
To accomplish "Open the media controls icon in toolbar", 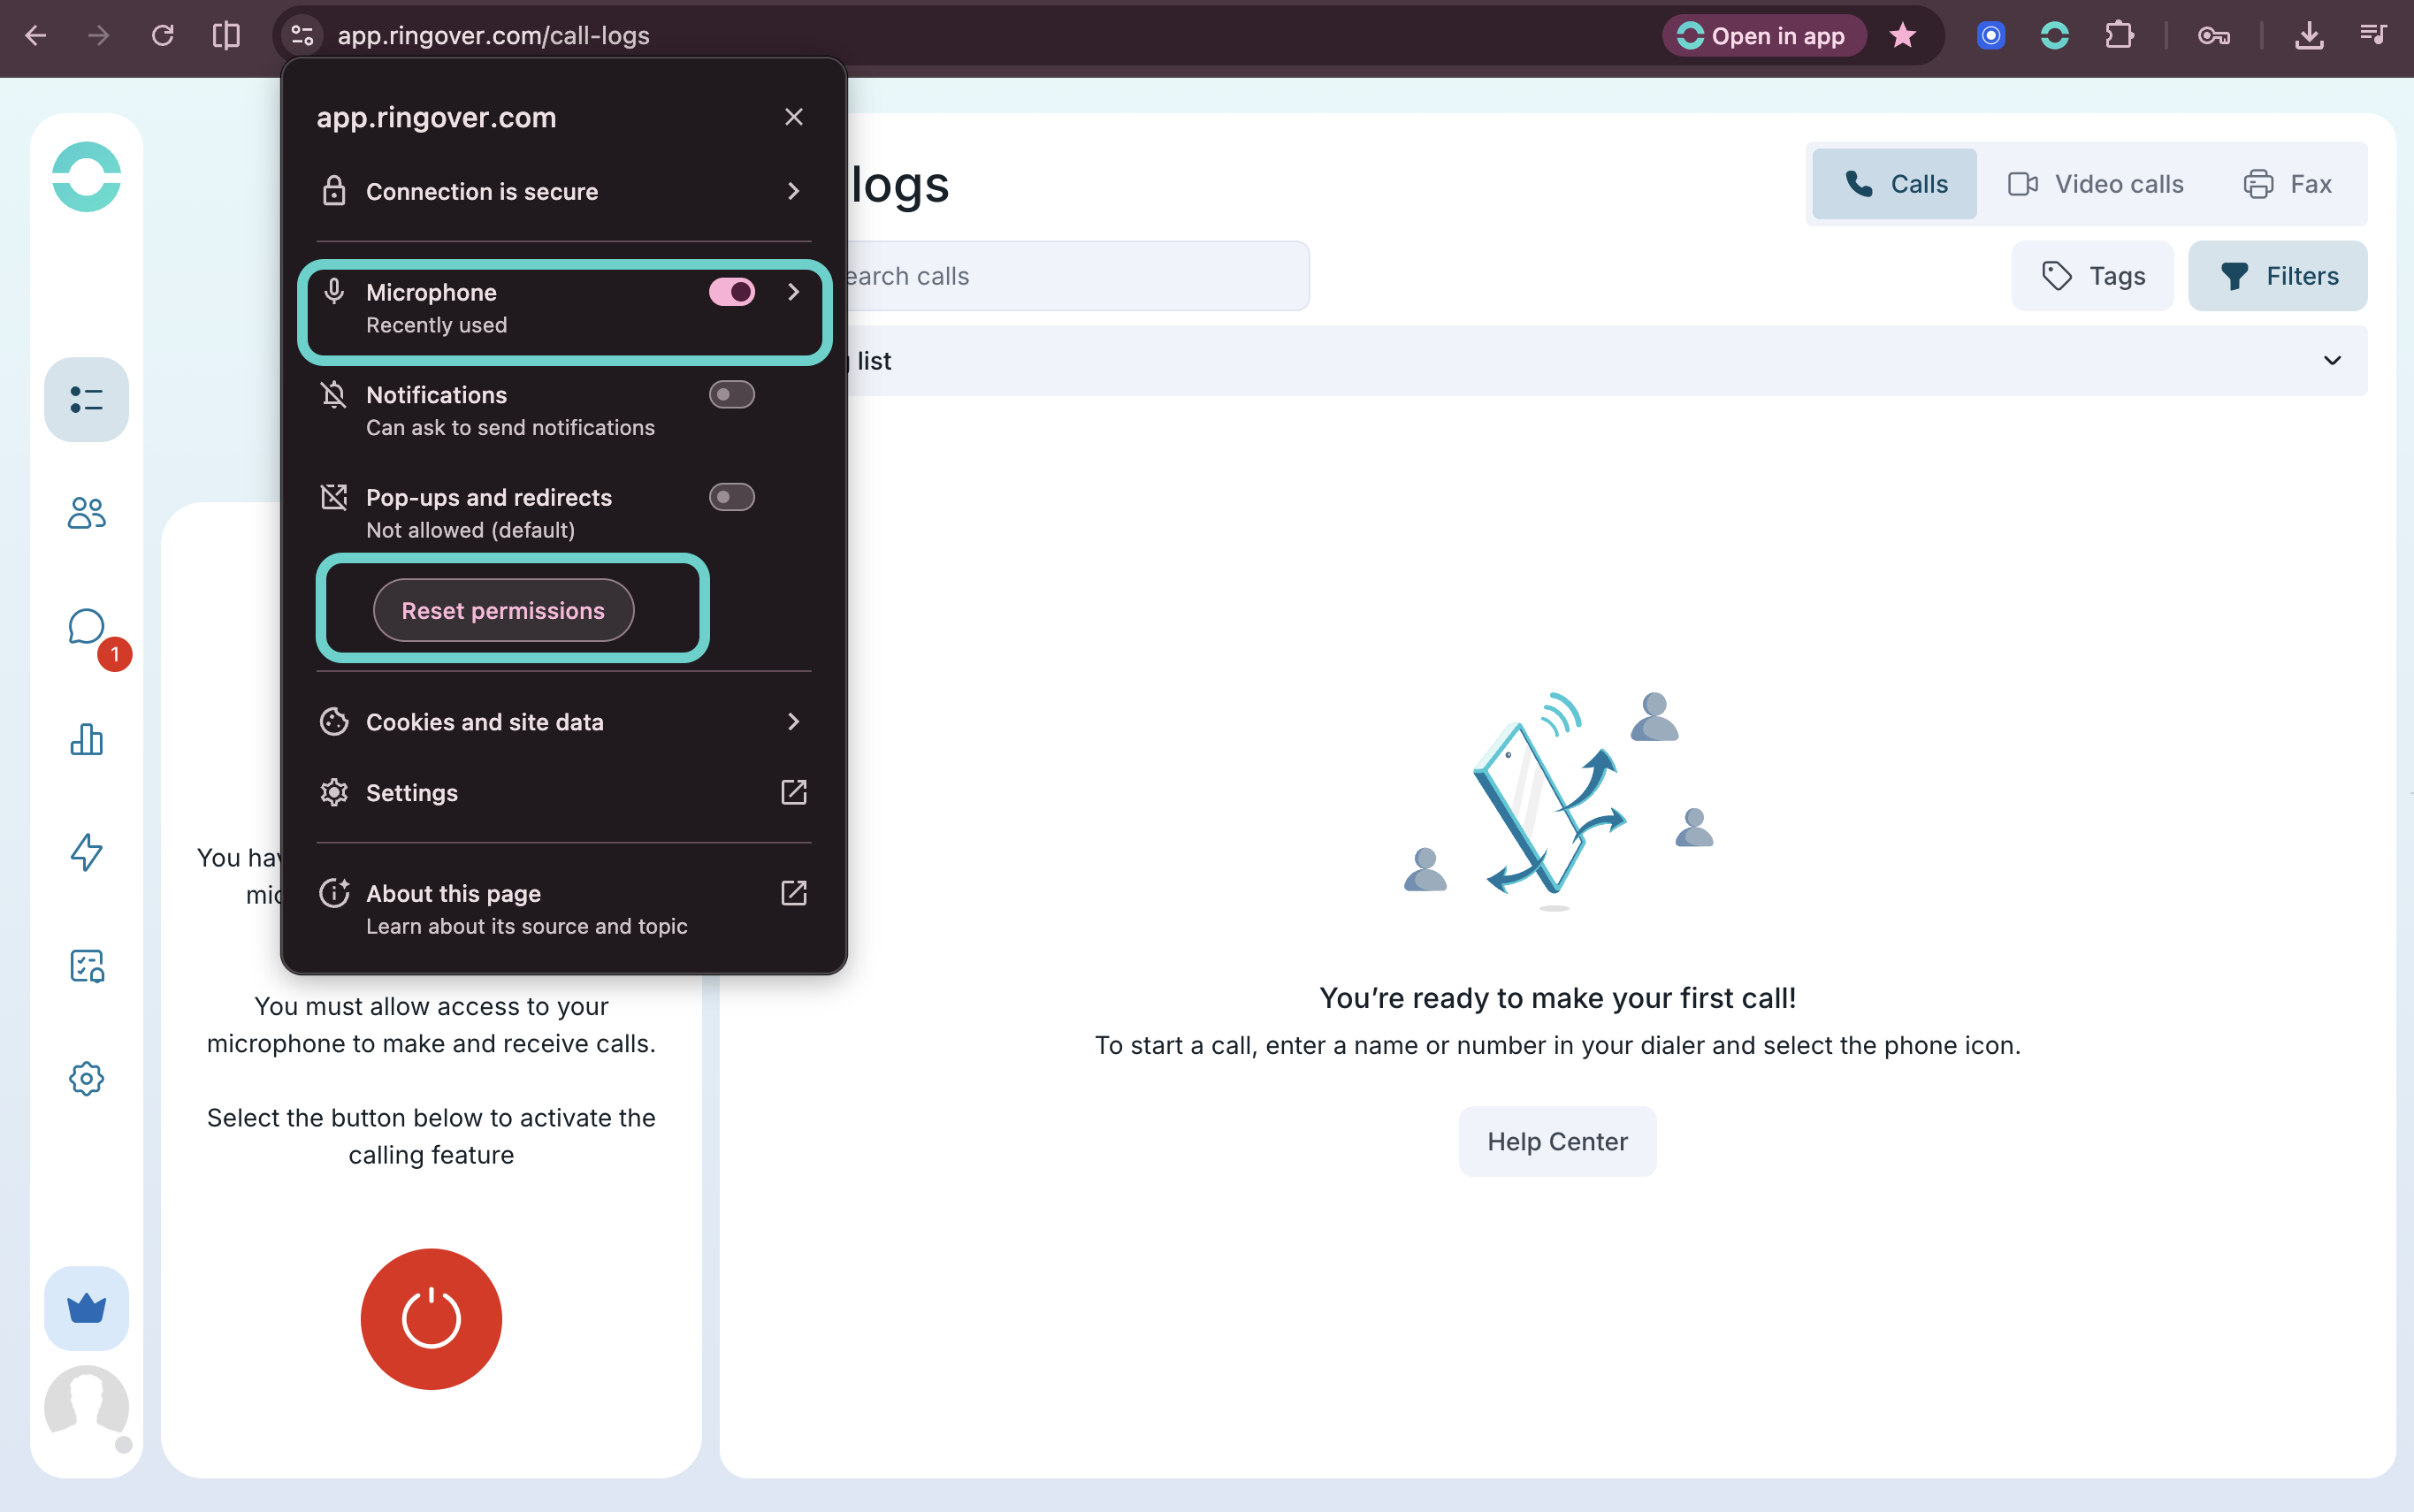I will click(2373, 36).
